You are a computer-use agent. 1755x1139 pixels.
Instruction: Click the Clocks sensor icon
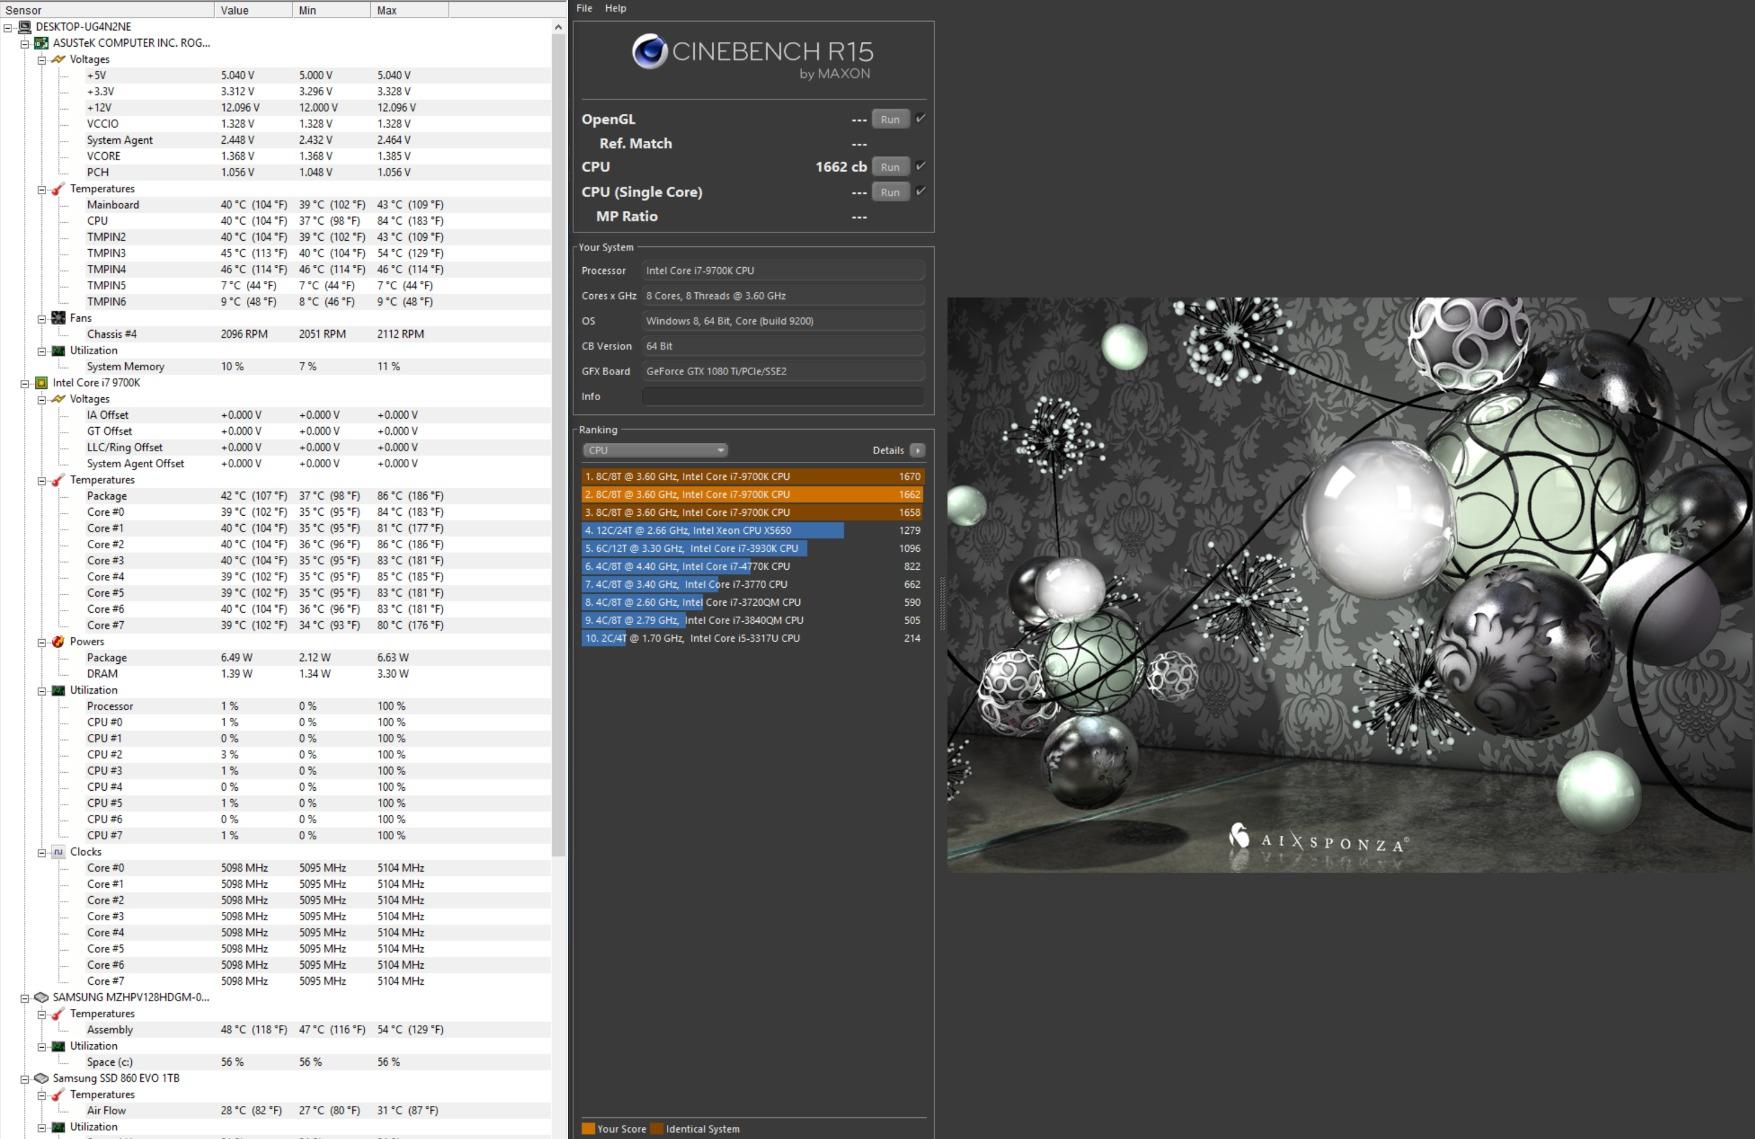click(56, 851)
